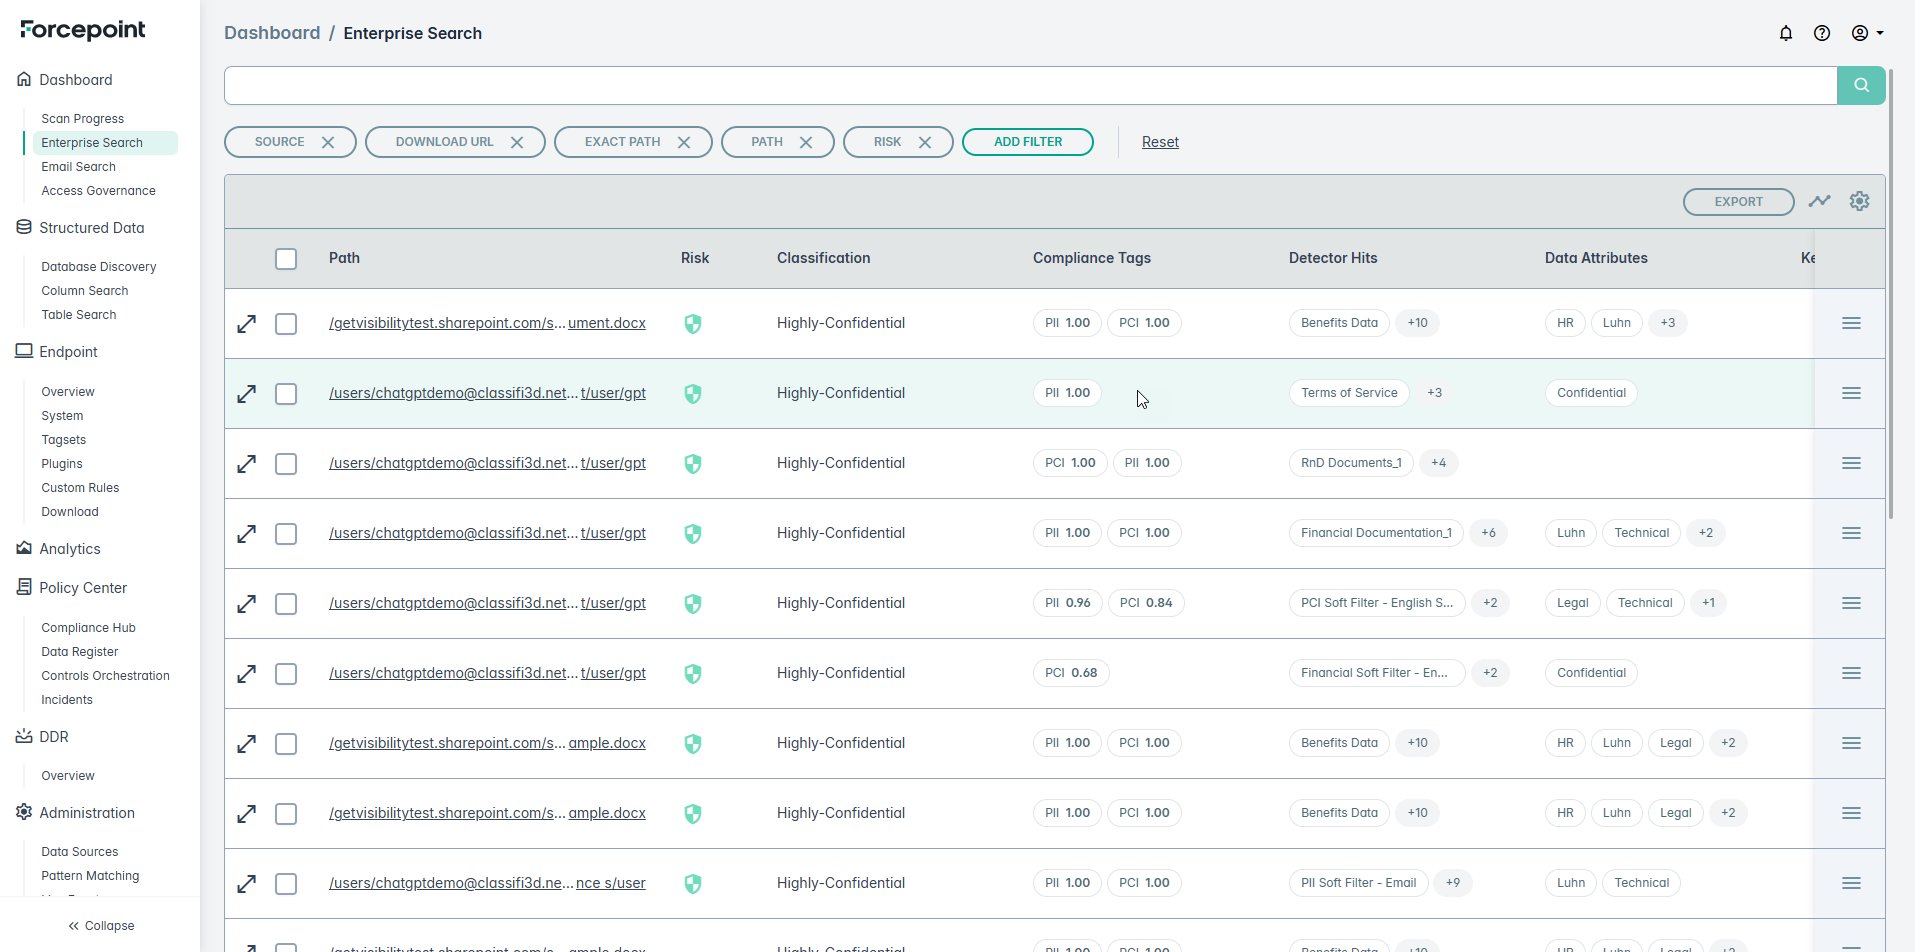Open the notifications bell
Viewport: 1915px width, 952px height.
pyautogui.click(x=1785, y=33)
